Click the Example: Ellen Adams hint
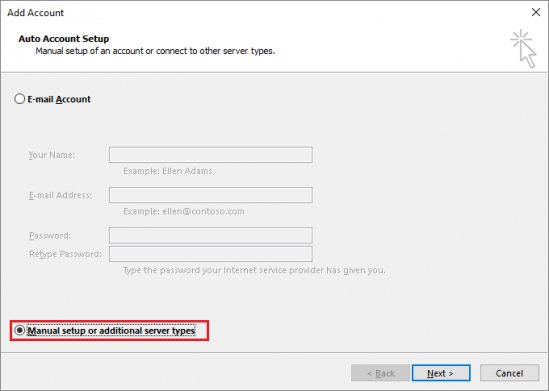 tap(168, 171)
